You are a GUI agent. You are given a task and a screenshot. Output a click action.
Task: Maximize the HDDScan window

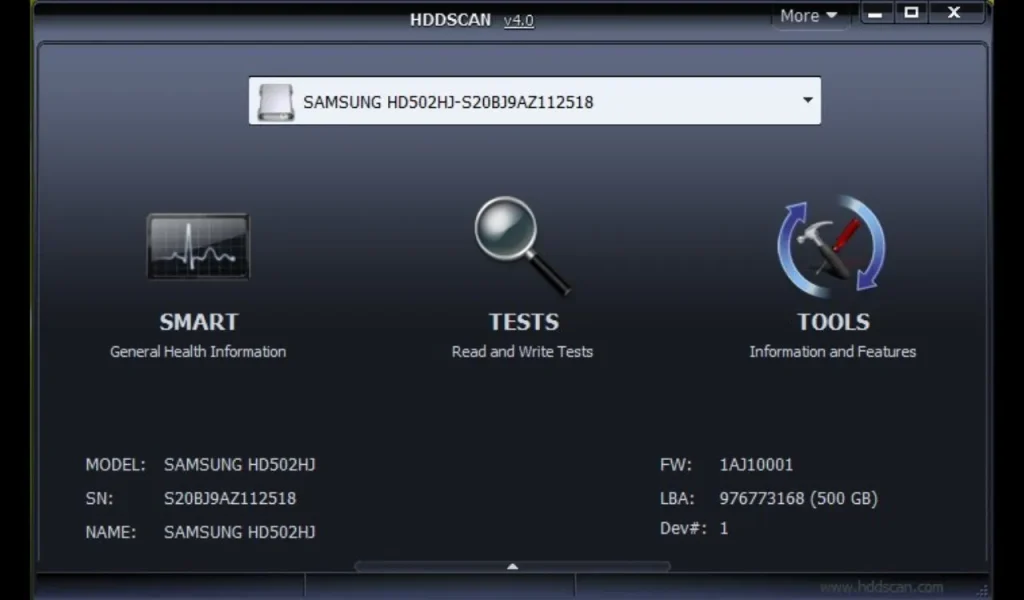pos(911,13)
